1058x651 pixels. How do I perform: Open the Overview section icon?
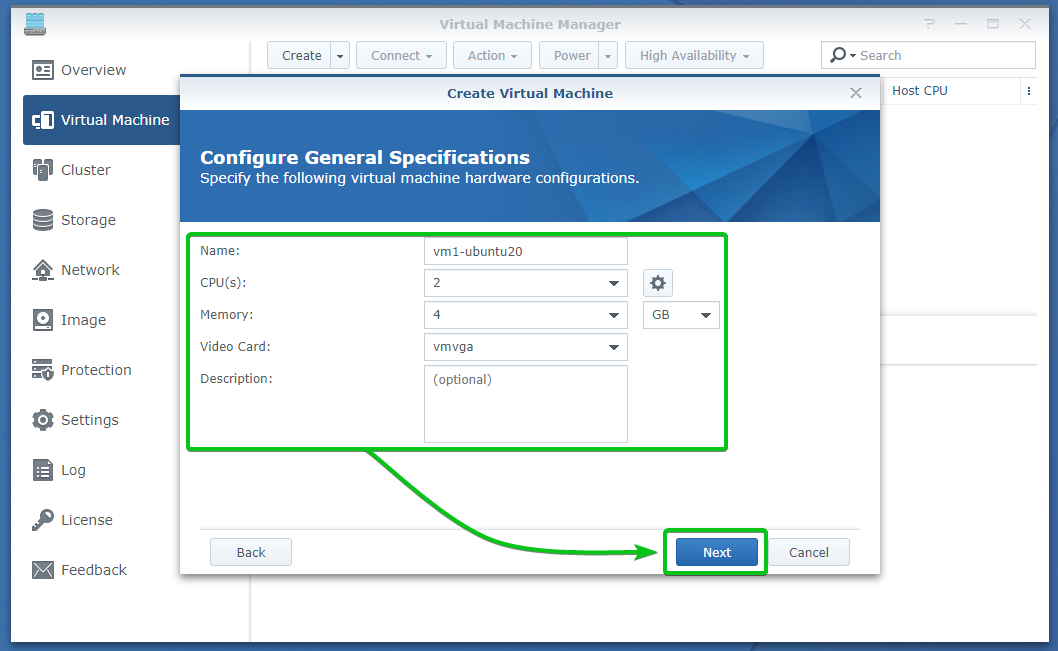pos(43,70)
